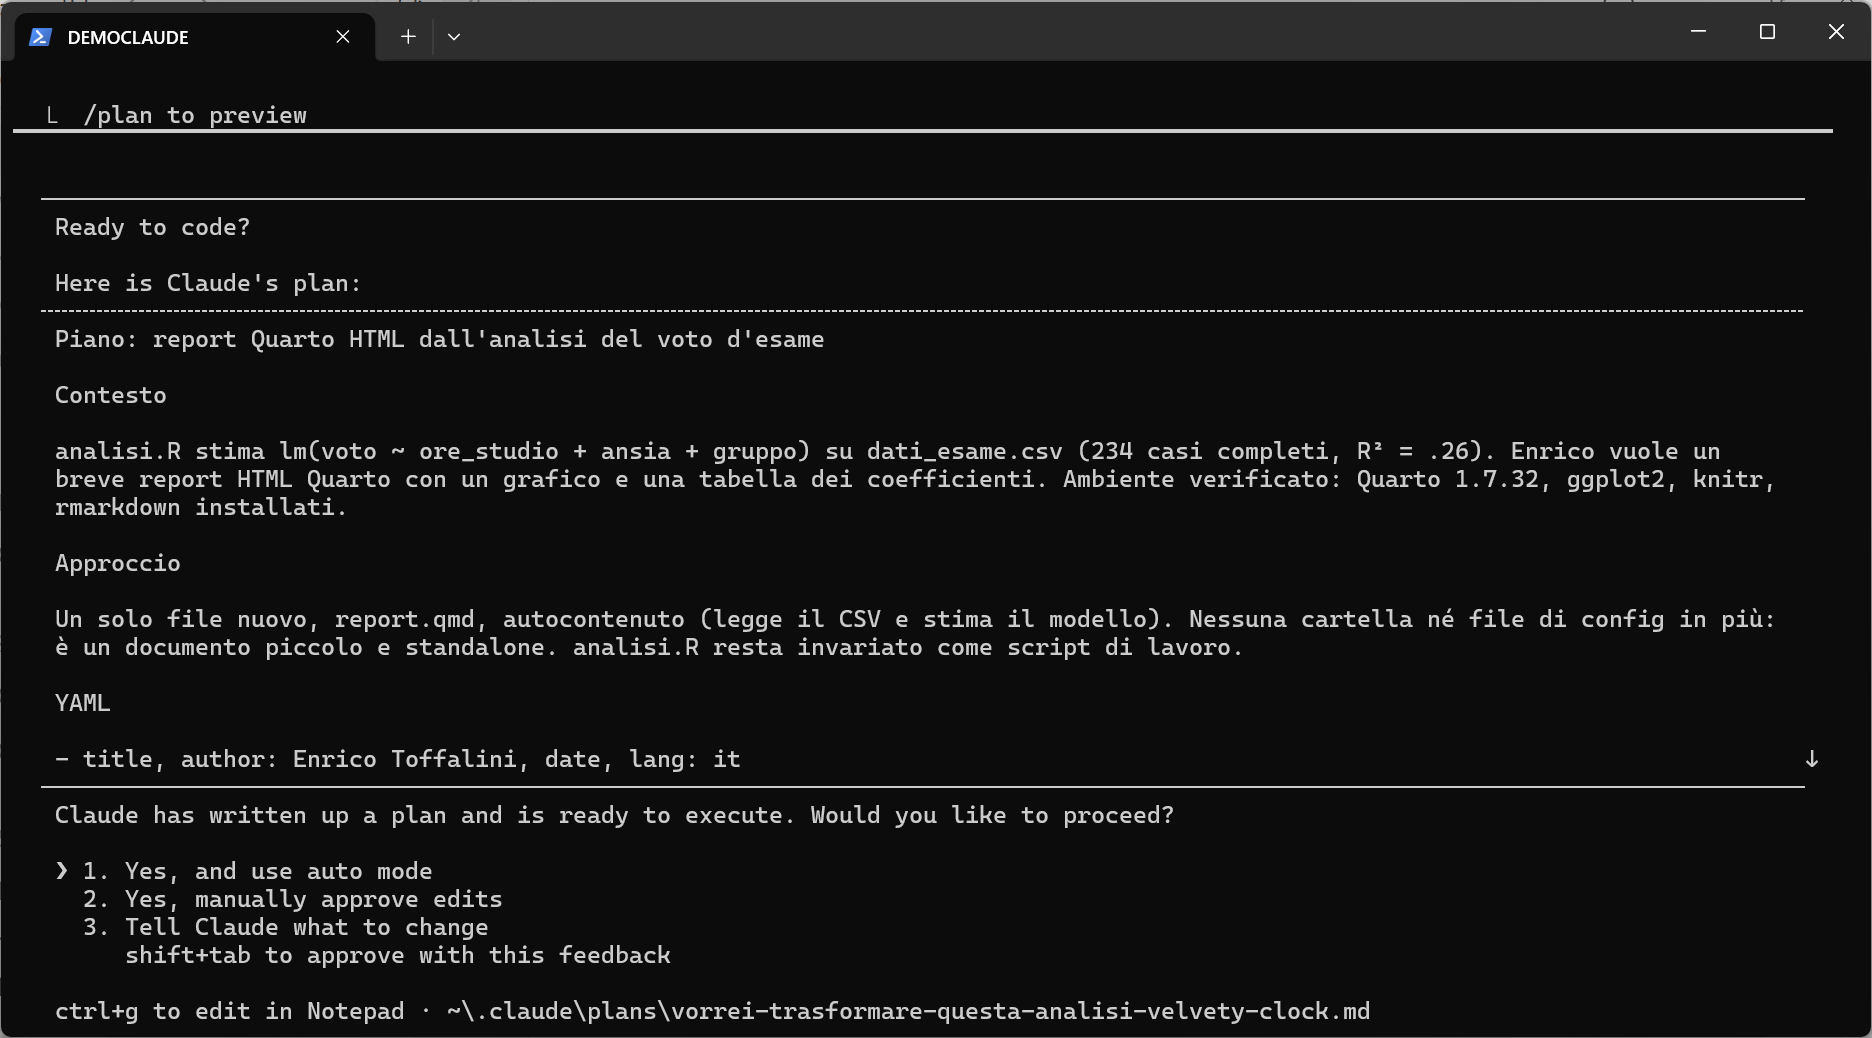1872x1038 pixels.
Task: Click the 'Ready to code?' heading
Action: tap(152, 227)
